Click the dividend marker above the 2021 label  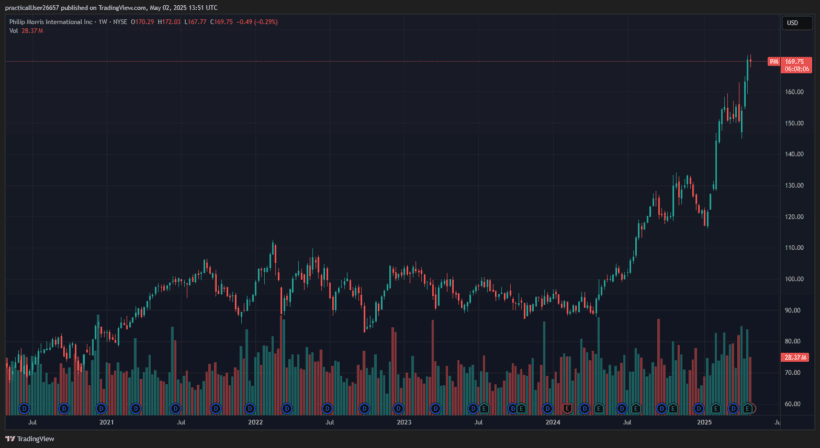tap(100, 408)
